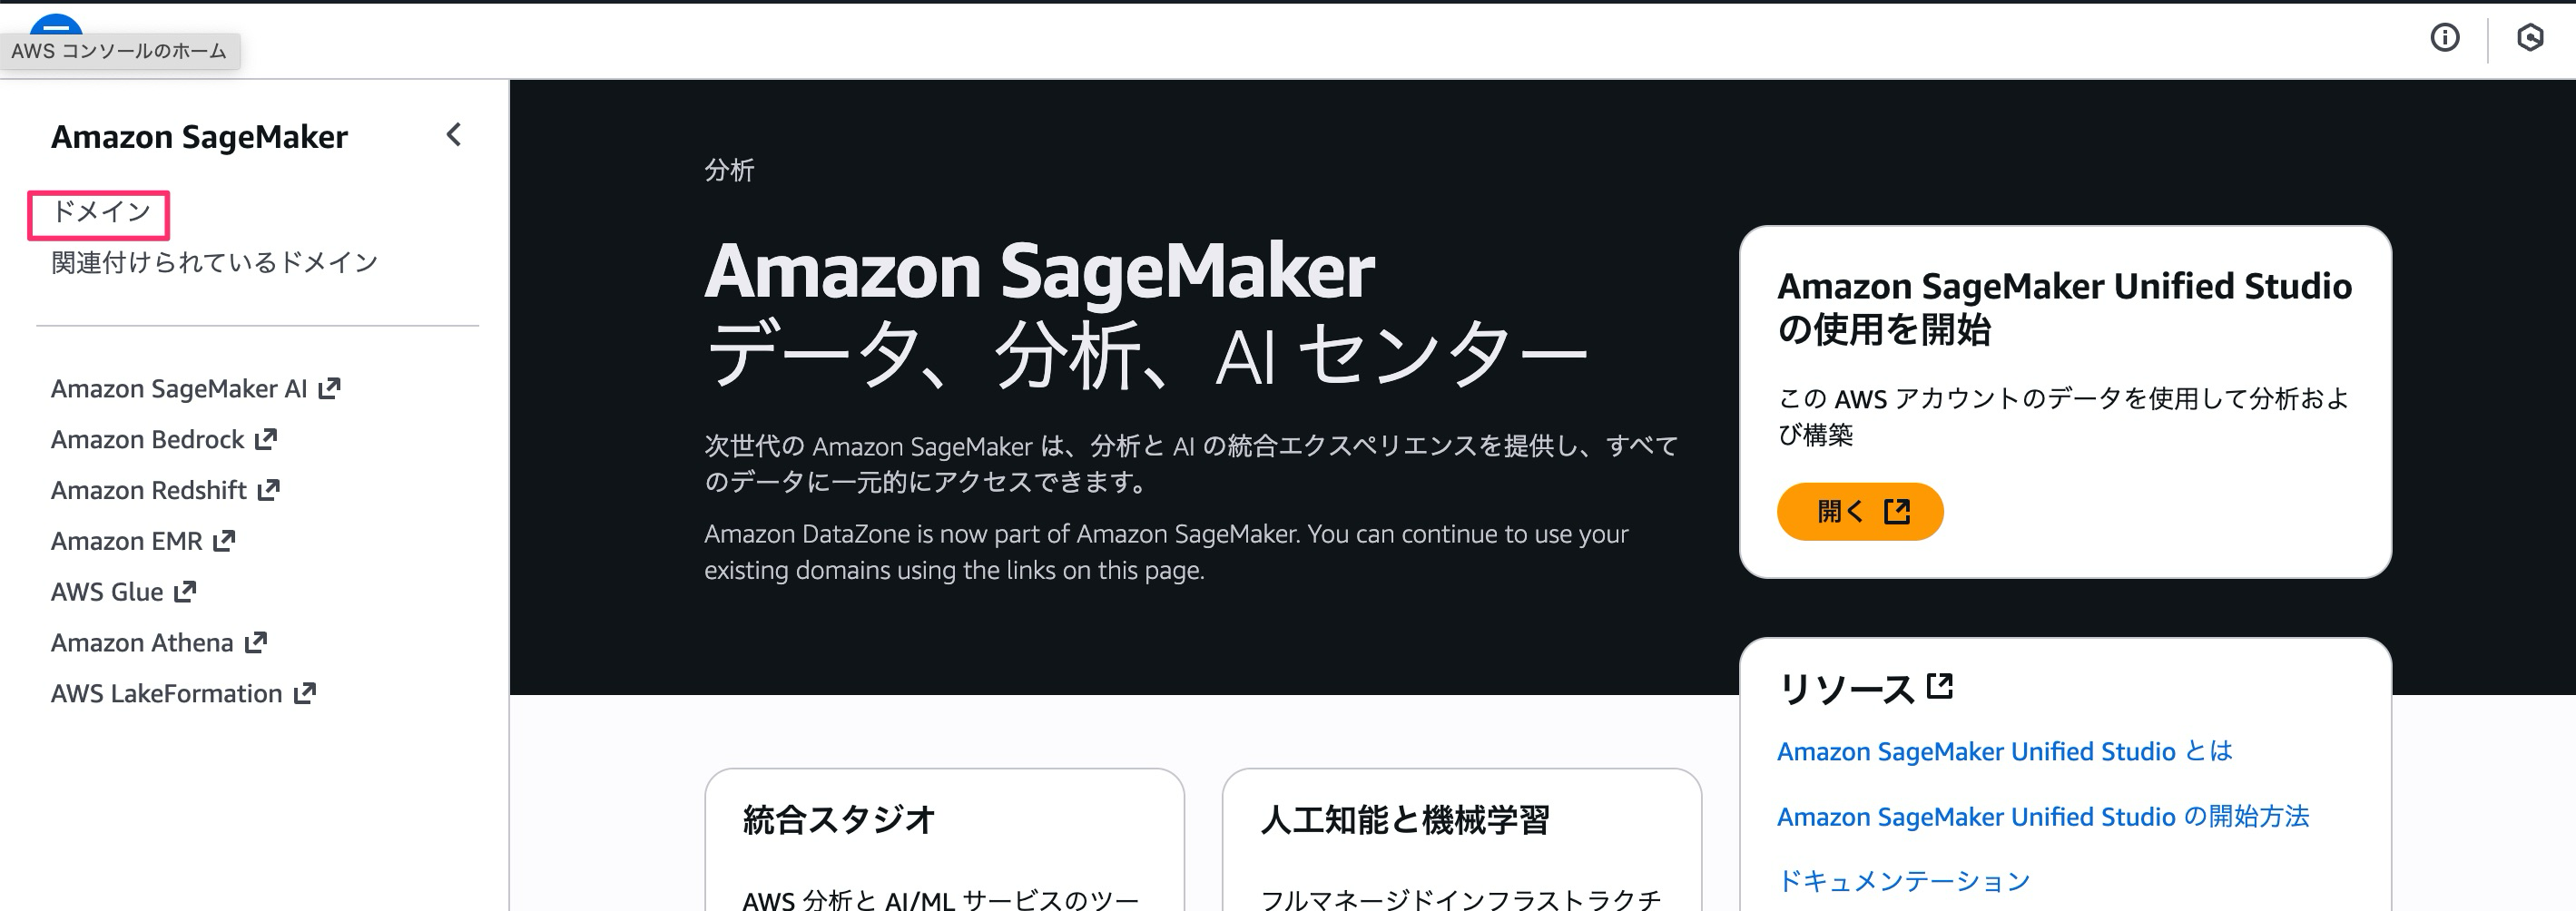Click external link icon beside Amazon Redshift

coord(268,490)
